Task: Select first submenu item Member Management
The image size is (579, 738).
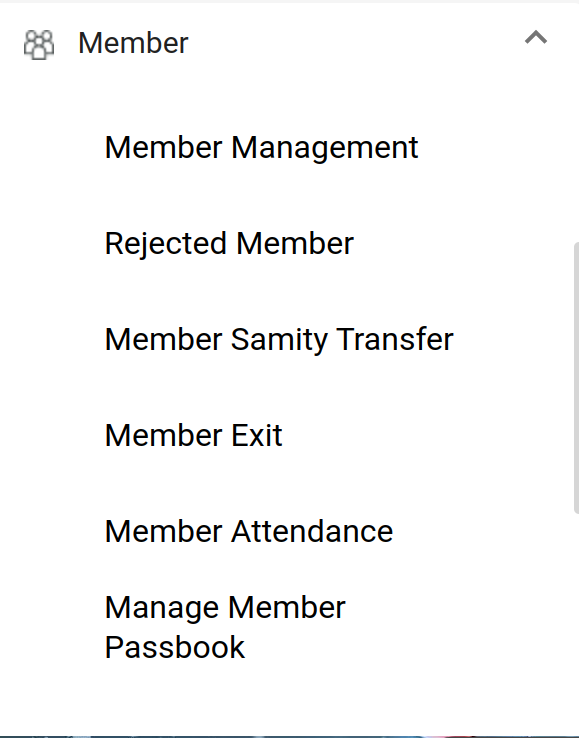Action: point(261,147)
